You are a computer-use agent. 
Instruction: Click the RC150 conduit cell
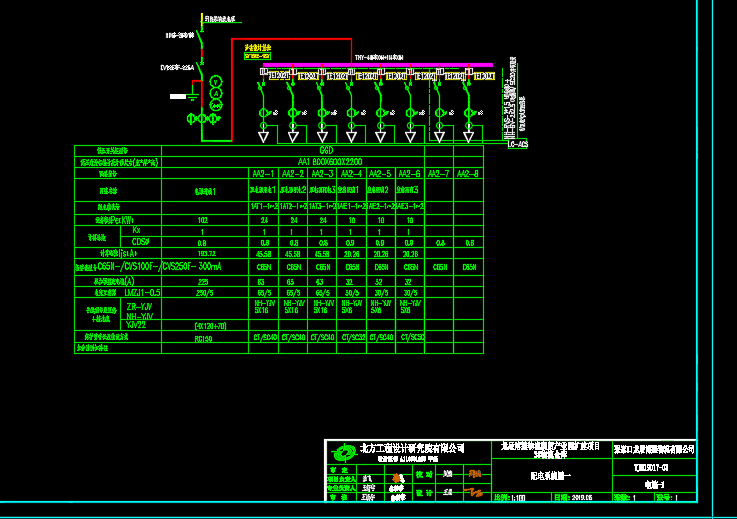coord(204,338)
